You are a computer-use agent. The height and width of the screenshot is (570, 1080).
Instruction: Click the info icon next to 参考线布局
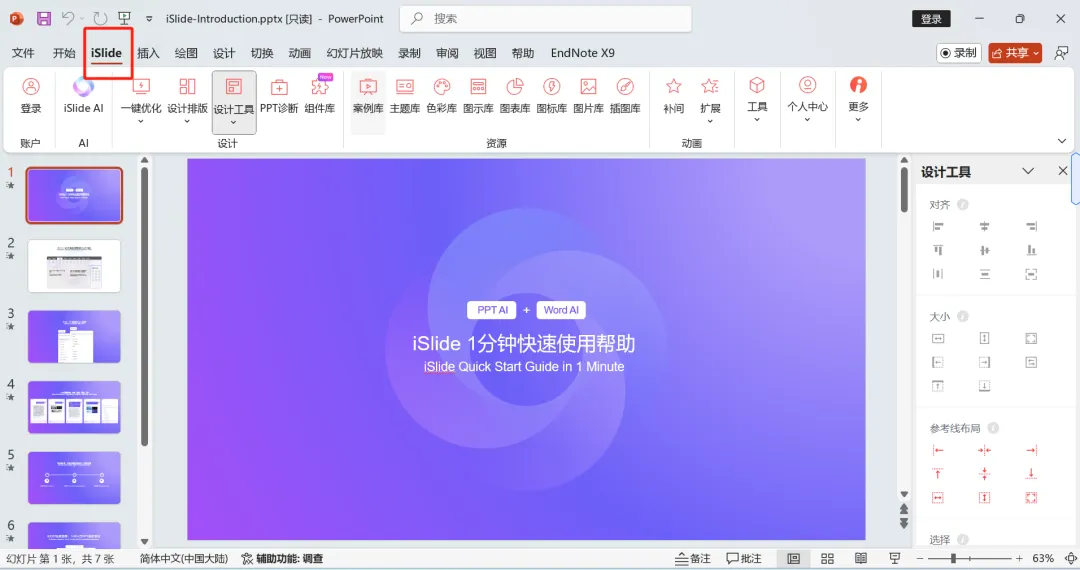(x=993, y=428)
